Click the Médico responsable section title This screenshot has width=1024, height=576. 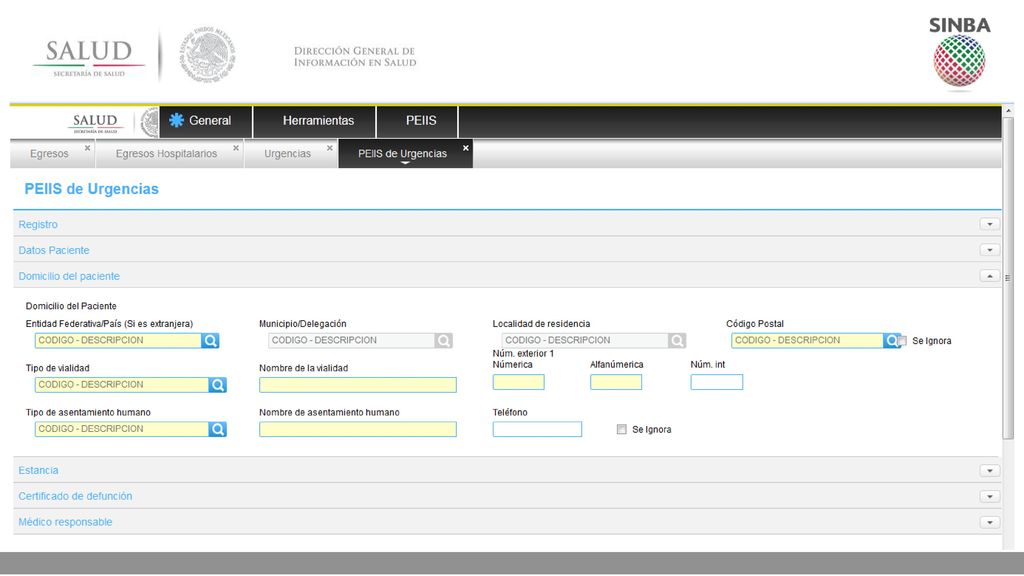[65, 522]
